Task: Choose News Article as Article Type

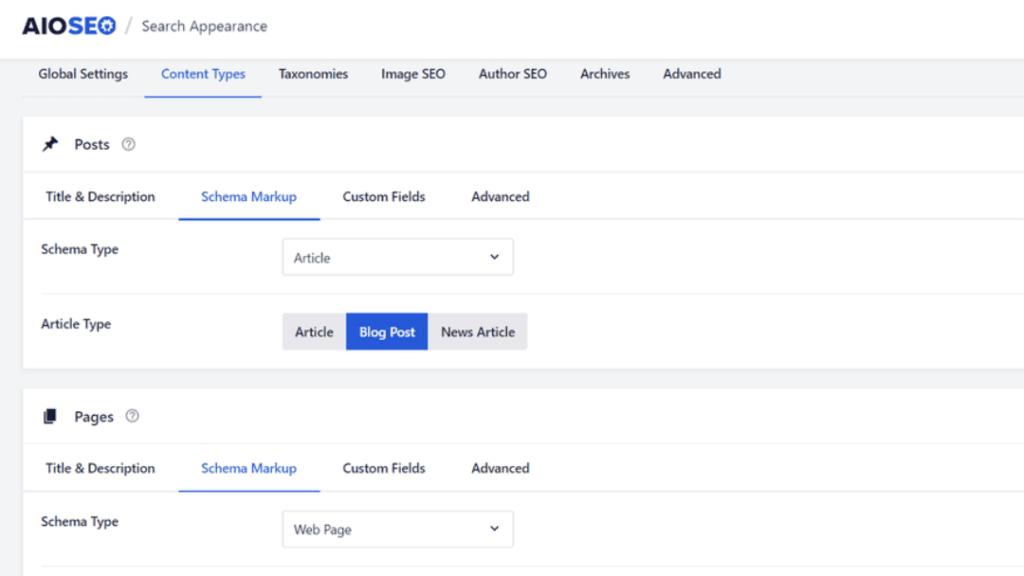Action: (477, 332)
